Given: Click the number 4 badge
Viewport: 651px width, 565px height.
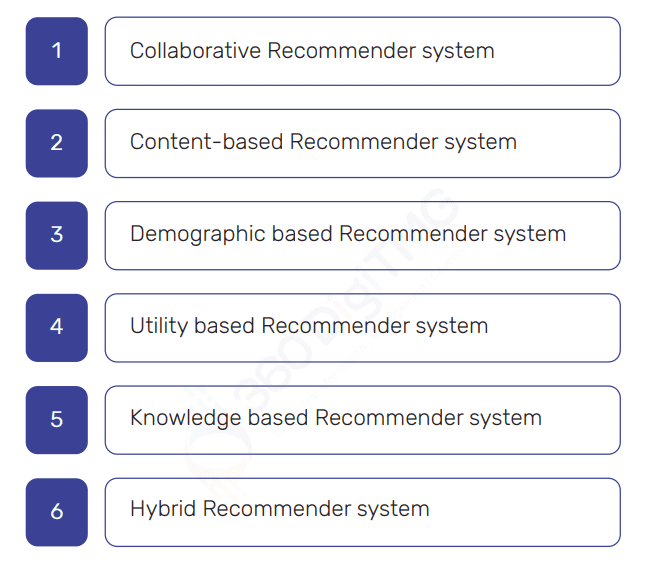Looking at the screenshot, I should coord(56,327).
